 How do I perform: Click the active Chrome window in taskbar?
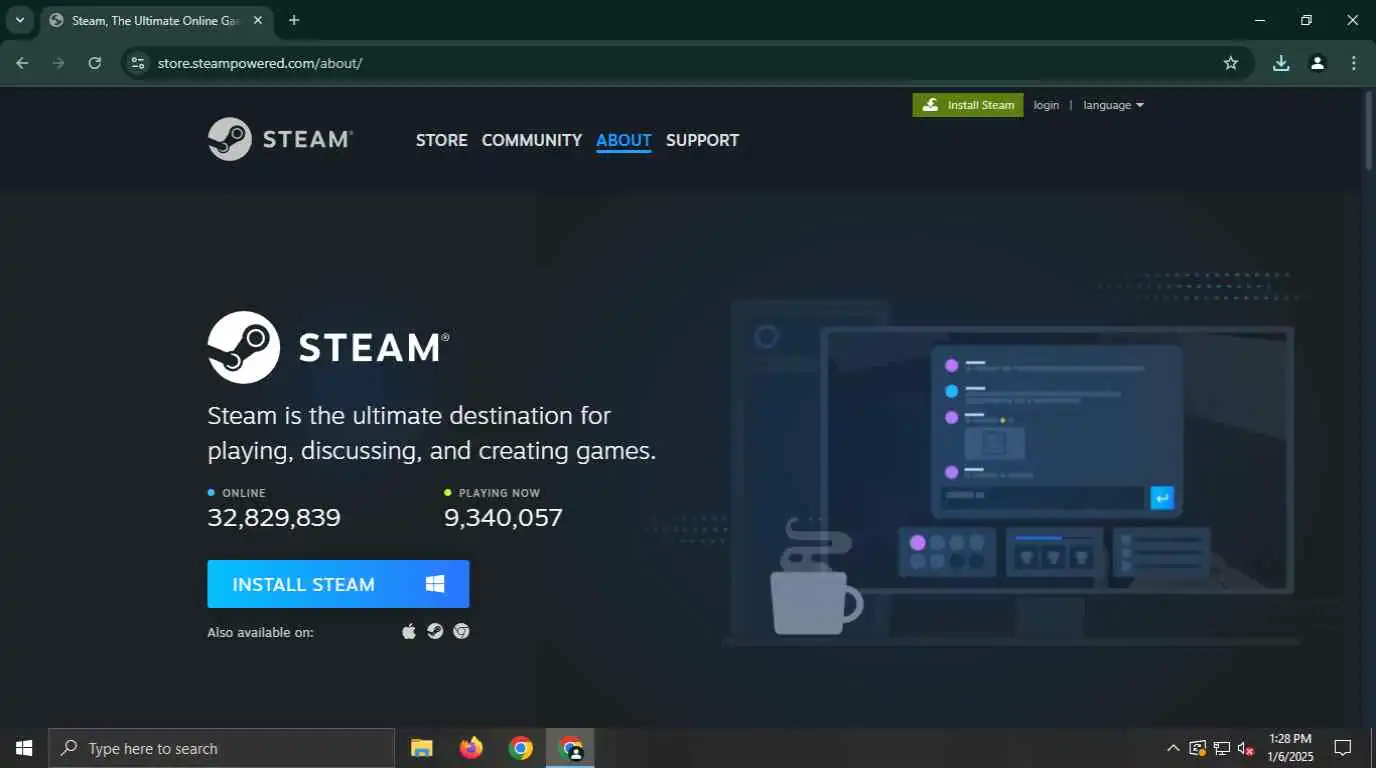[570, 748]
